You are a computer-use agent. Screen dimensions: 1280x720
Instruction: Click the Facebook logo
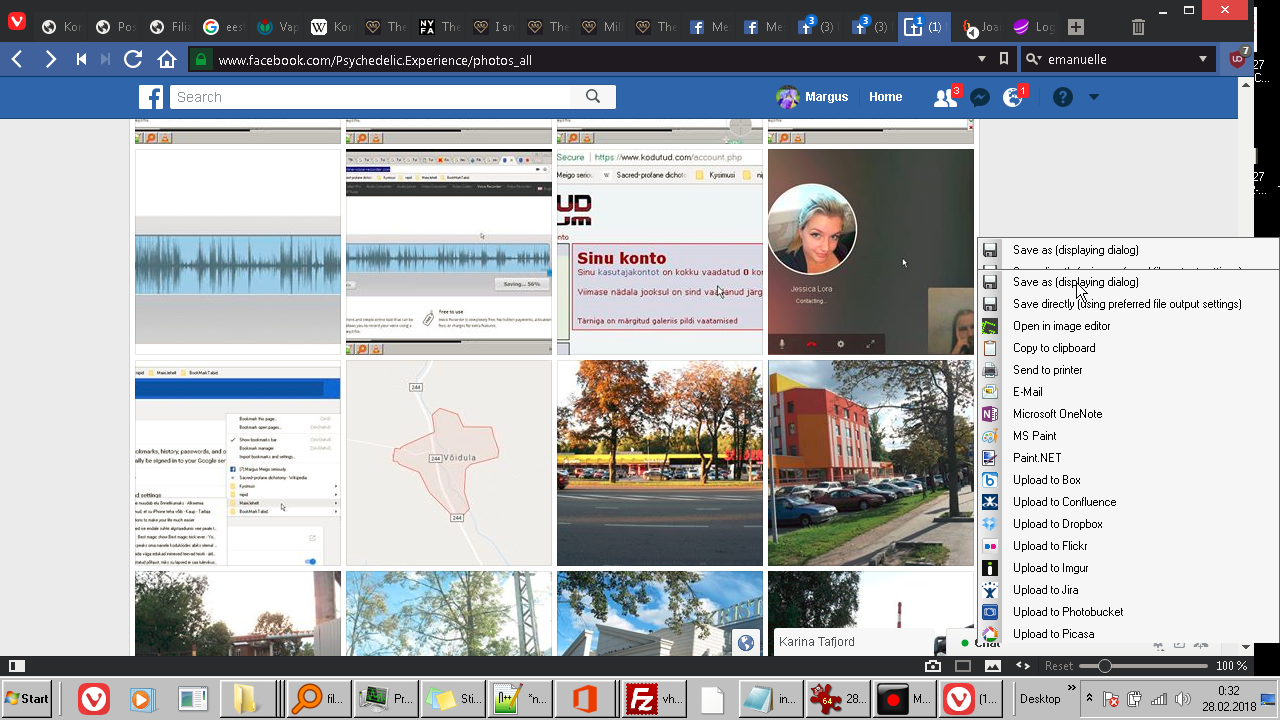[x=151, y=97]
